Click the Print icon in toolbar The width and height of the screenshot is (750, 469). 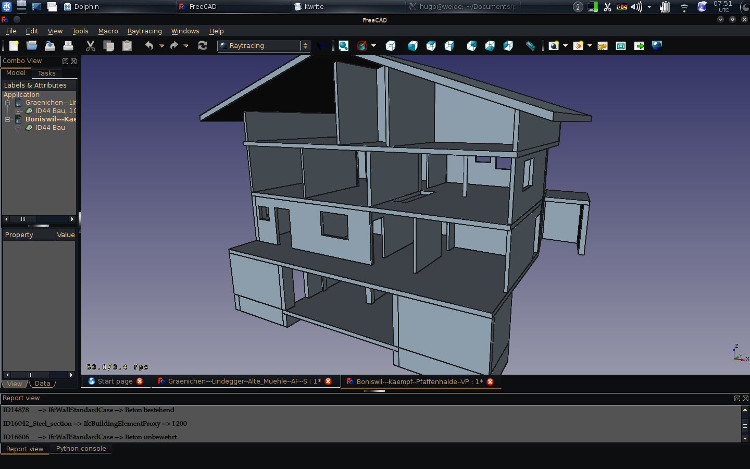(x=68, y=46)
